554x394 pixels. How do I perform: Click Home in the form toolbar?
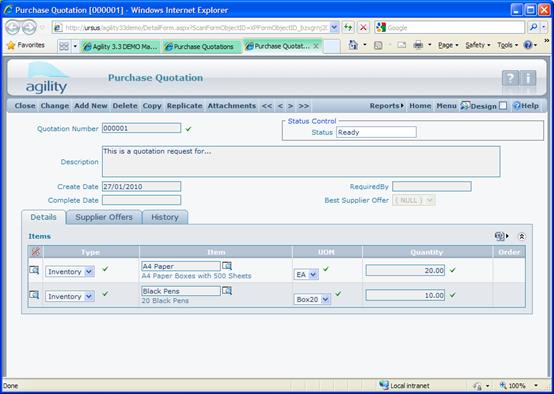point(420,106)
